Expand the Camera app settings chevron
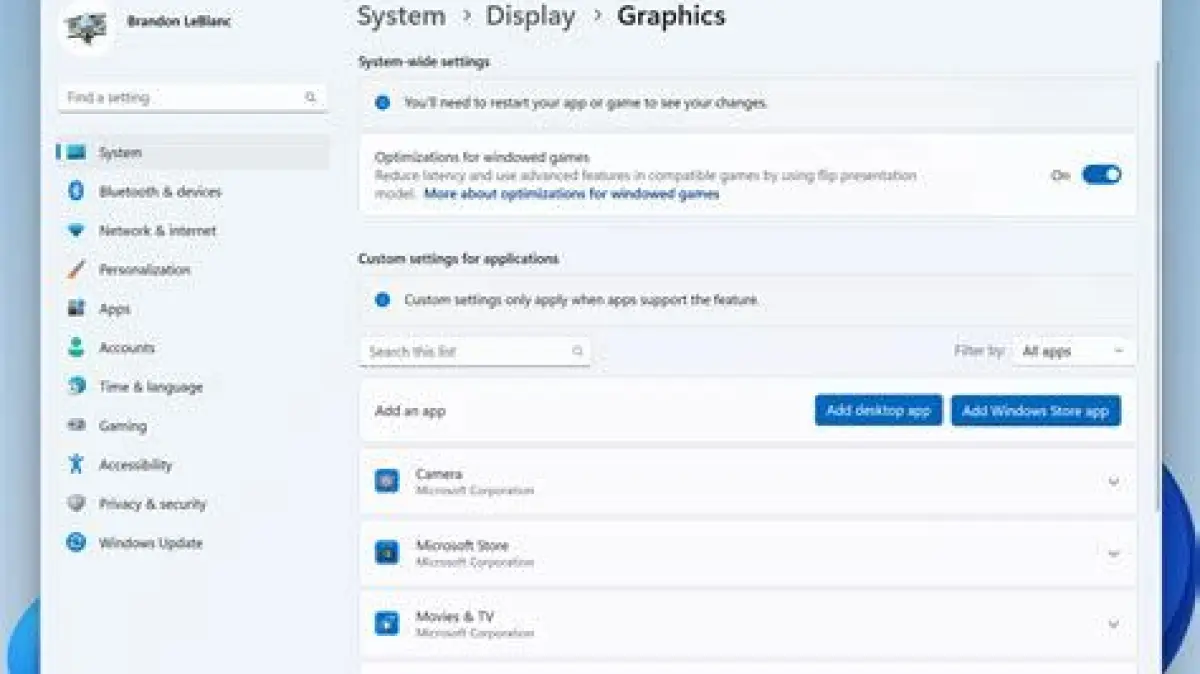Viewport: 1200px width, 674px height. pyautogui.click(x=1113, y=482)
